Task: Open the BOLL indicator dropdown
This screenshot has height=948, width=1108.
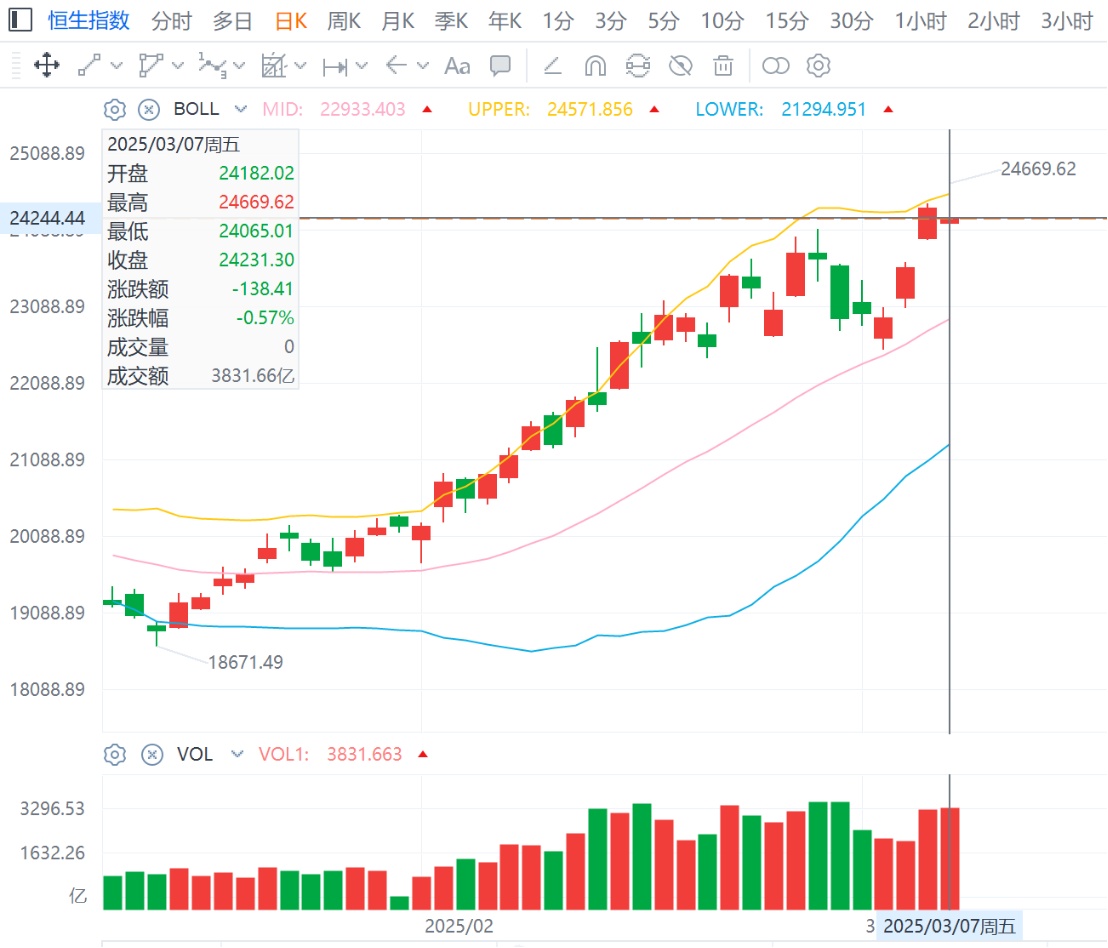Action: 241,109
